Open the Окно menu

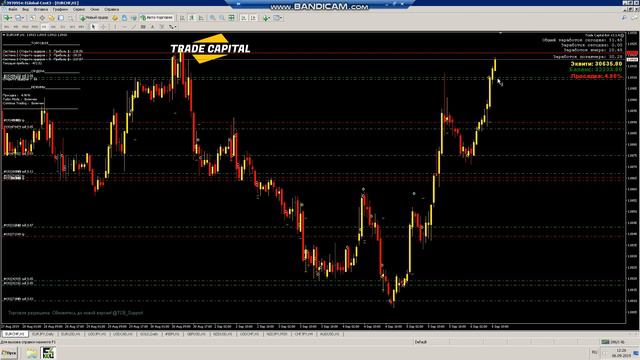(95, 9)
